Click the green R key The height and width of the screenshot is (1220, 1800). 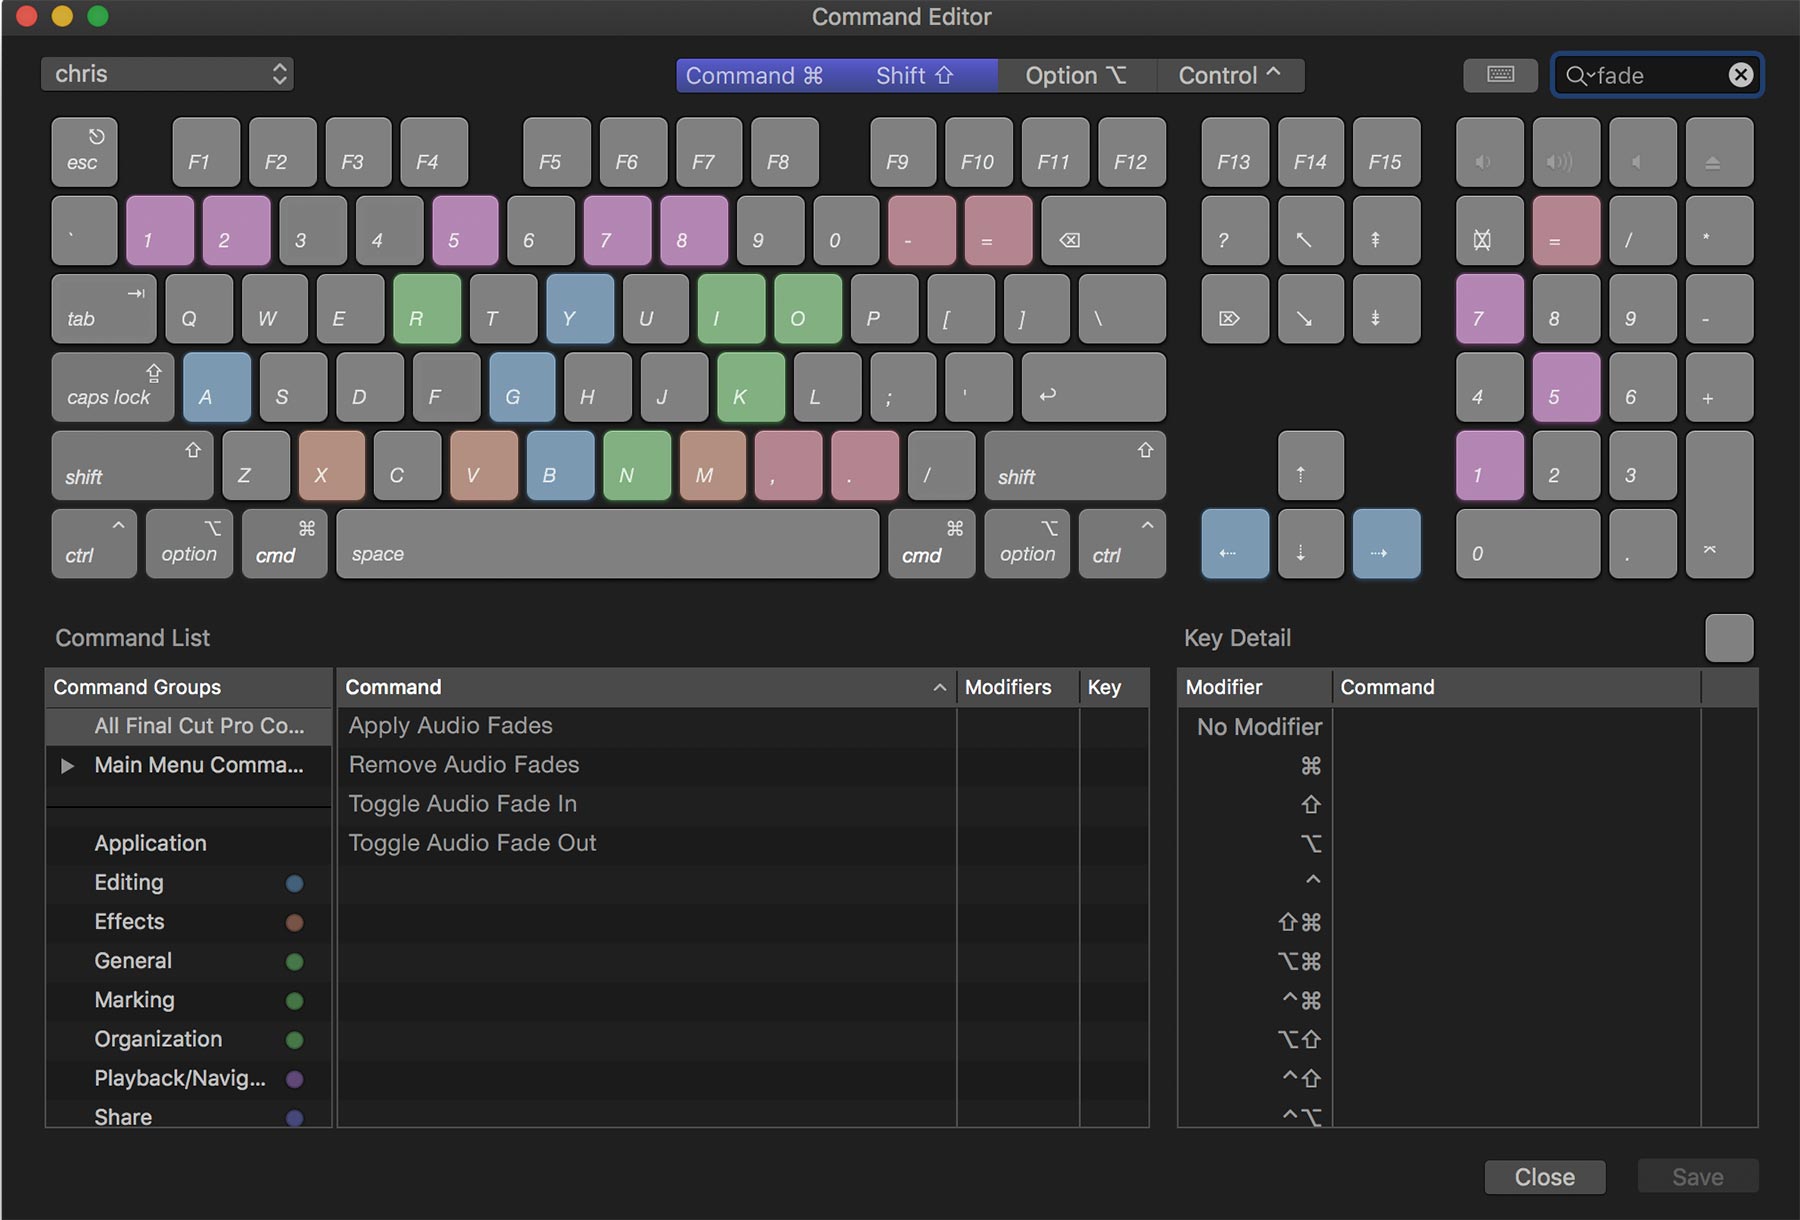click(427, 309)
